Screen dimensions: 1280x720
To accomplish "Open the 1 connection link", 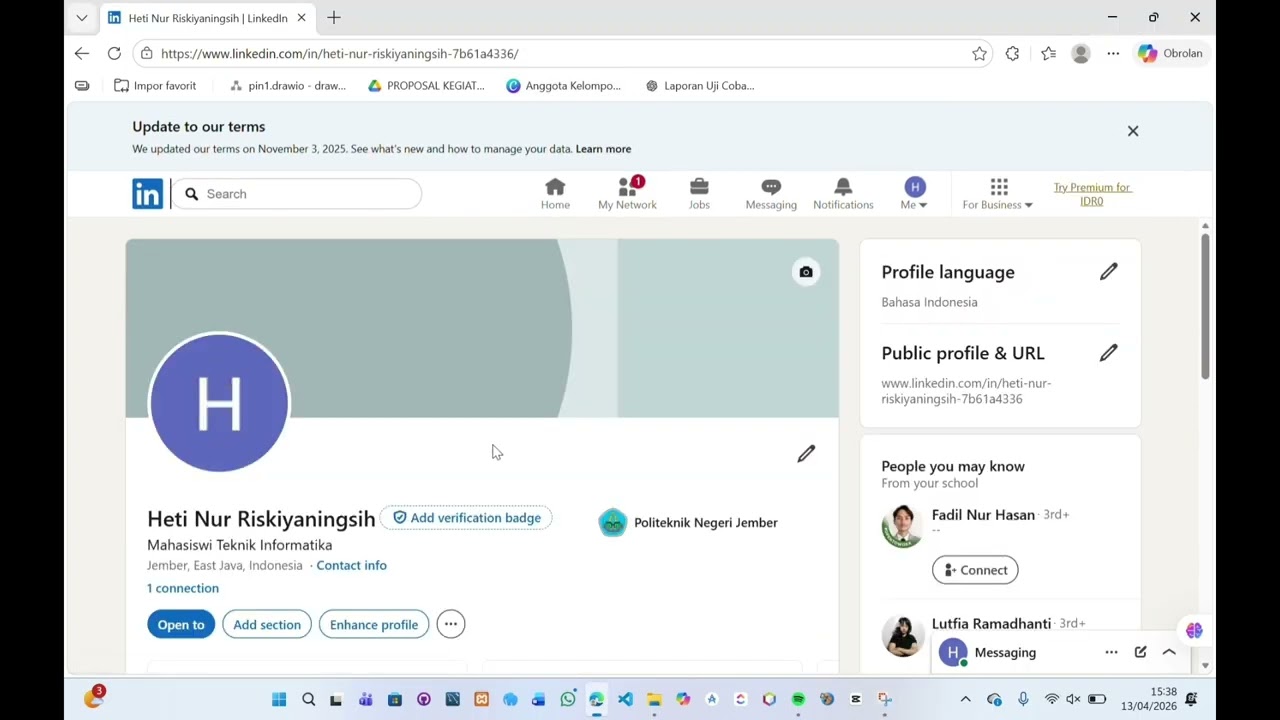I will click(x=183, y=588).
